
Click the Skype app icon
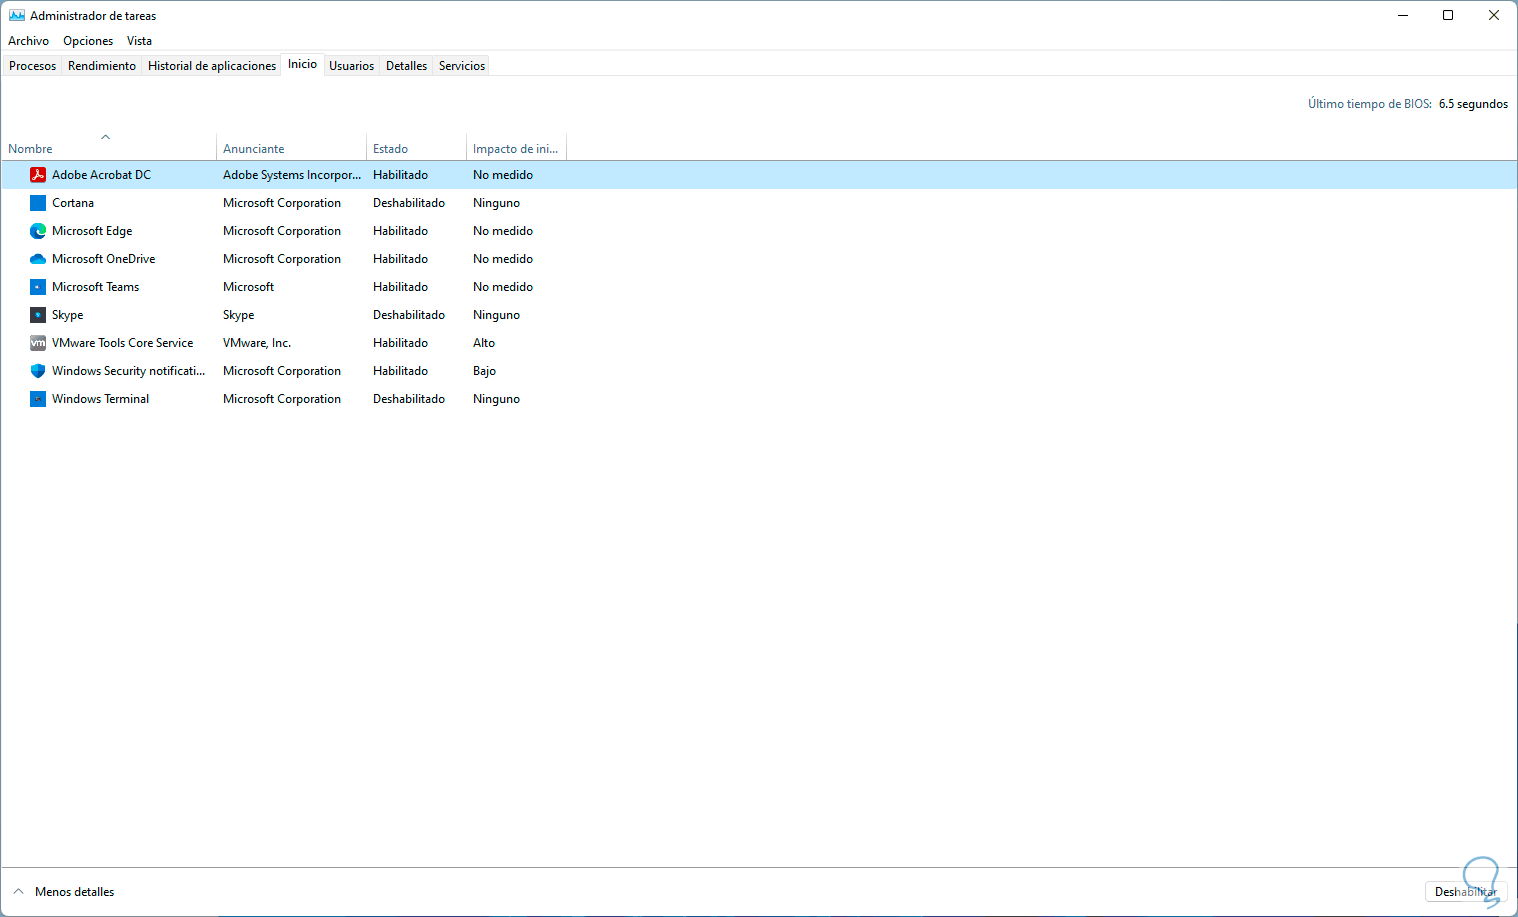click(38, 315)
